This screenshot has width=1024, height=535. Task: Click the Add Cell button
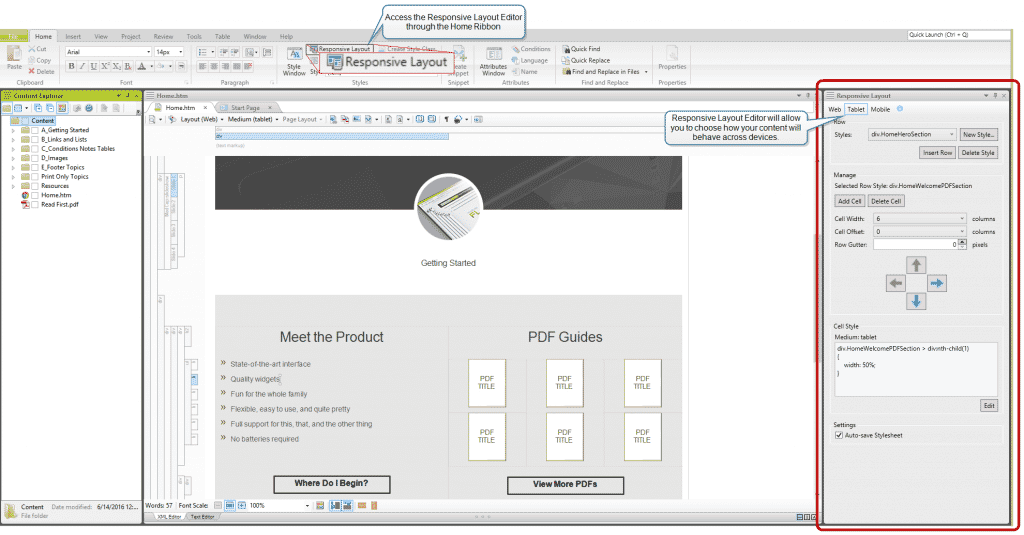point(849,201)
